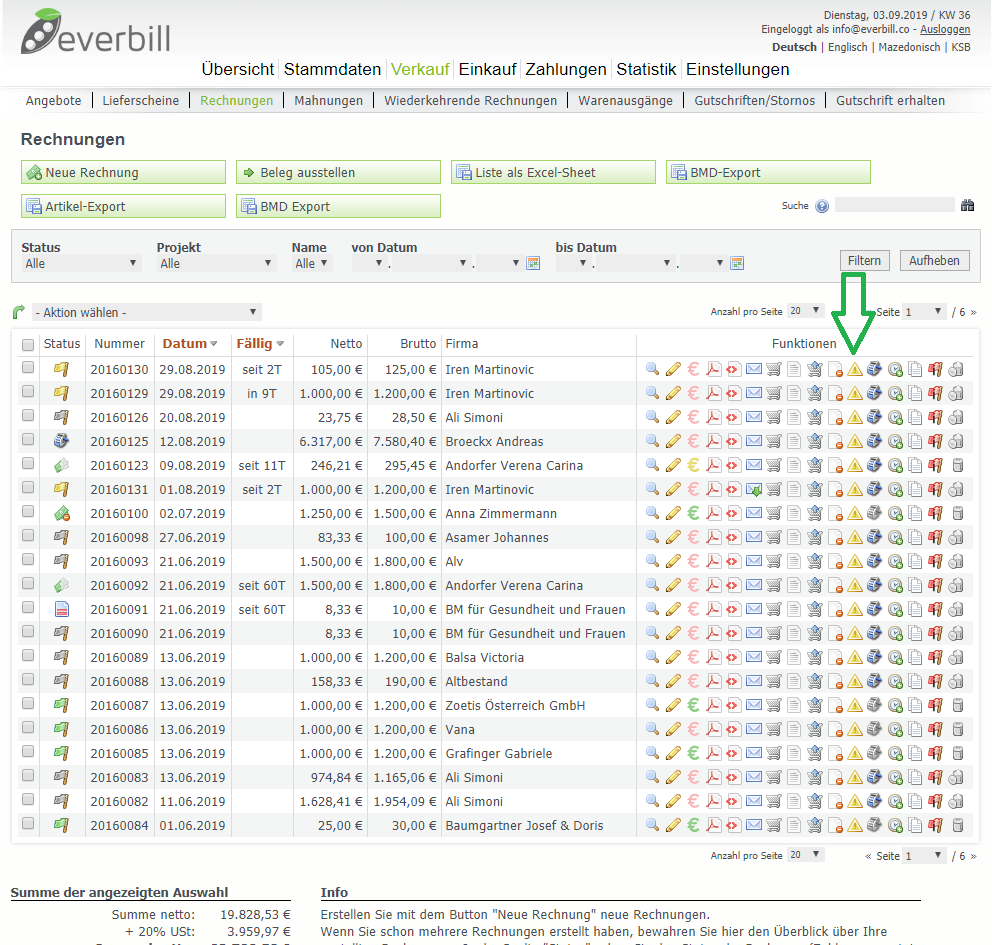The width and height of the screenshot is (992, 945).
Task: Go to next page arrow at top pager
Action: click(973, 312)
